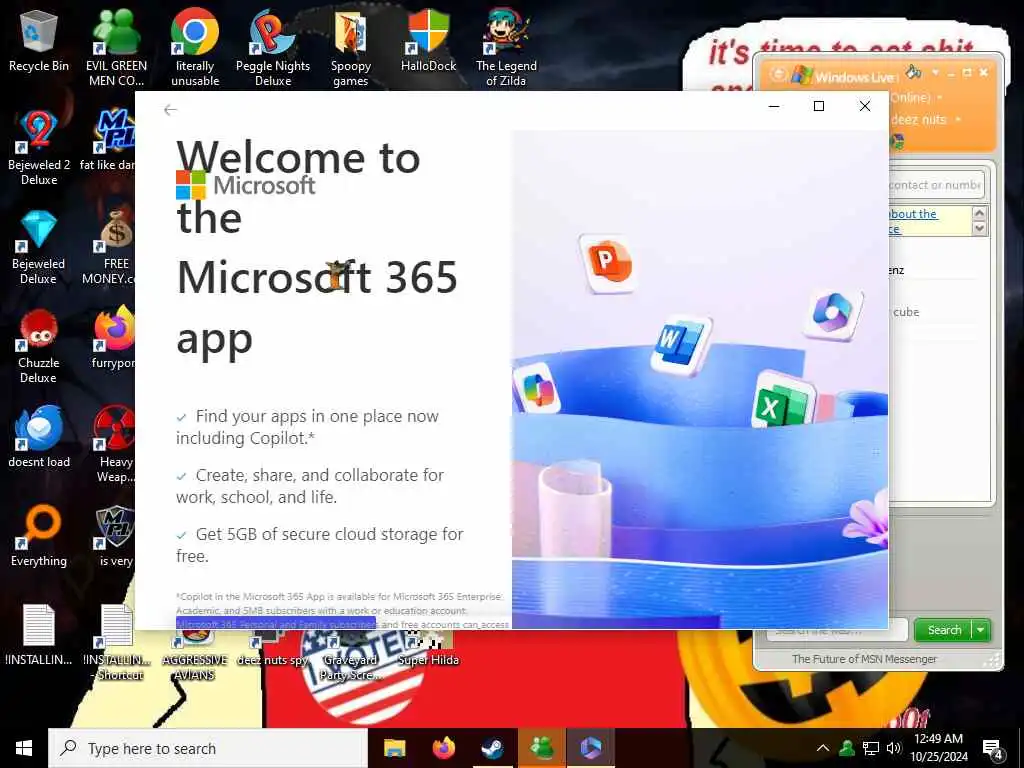Maximize the Microsoft 365 welcome window

819,106
